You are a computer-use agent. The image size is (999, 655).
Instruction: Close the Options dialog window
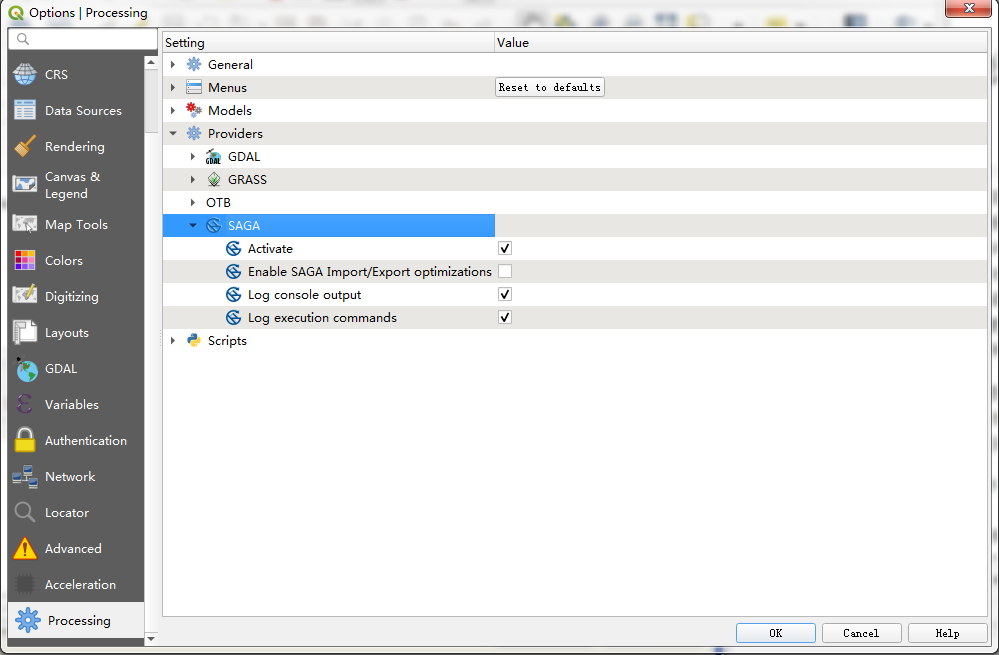(968, 8)
